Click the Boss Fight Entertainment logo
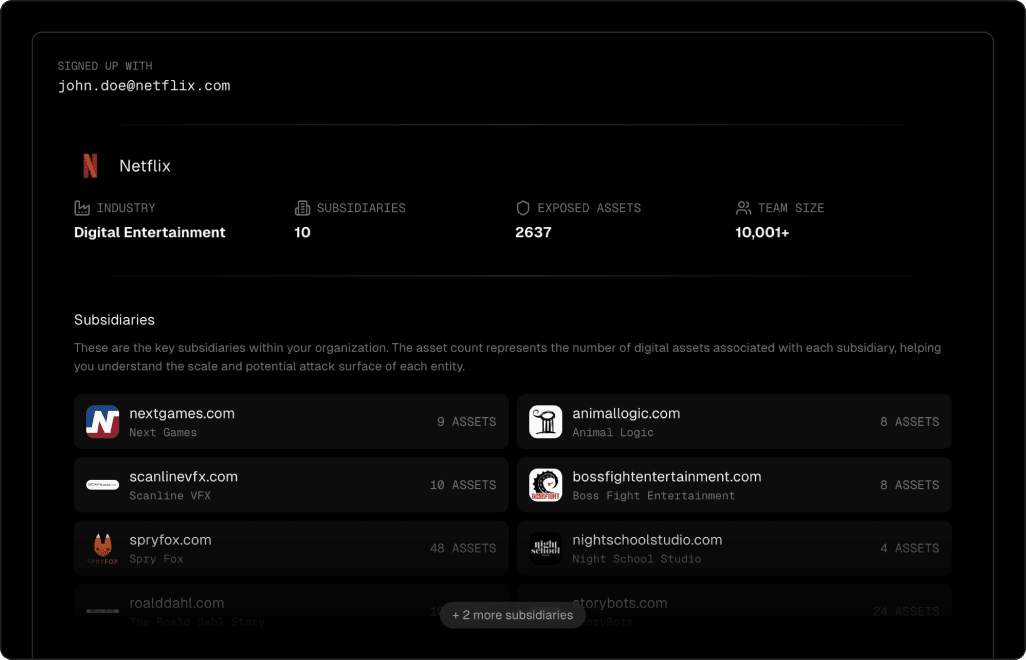 tap(546, 485)
